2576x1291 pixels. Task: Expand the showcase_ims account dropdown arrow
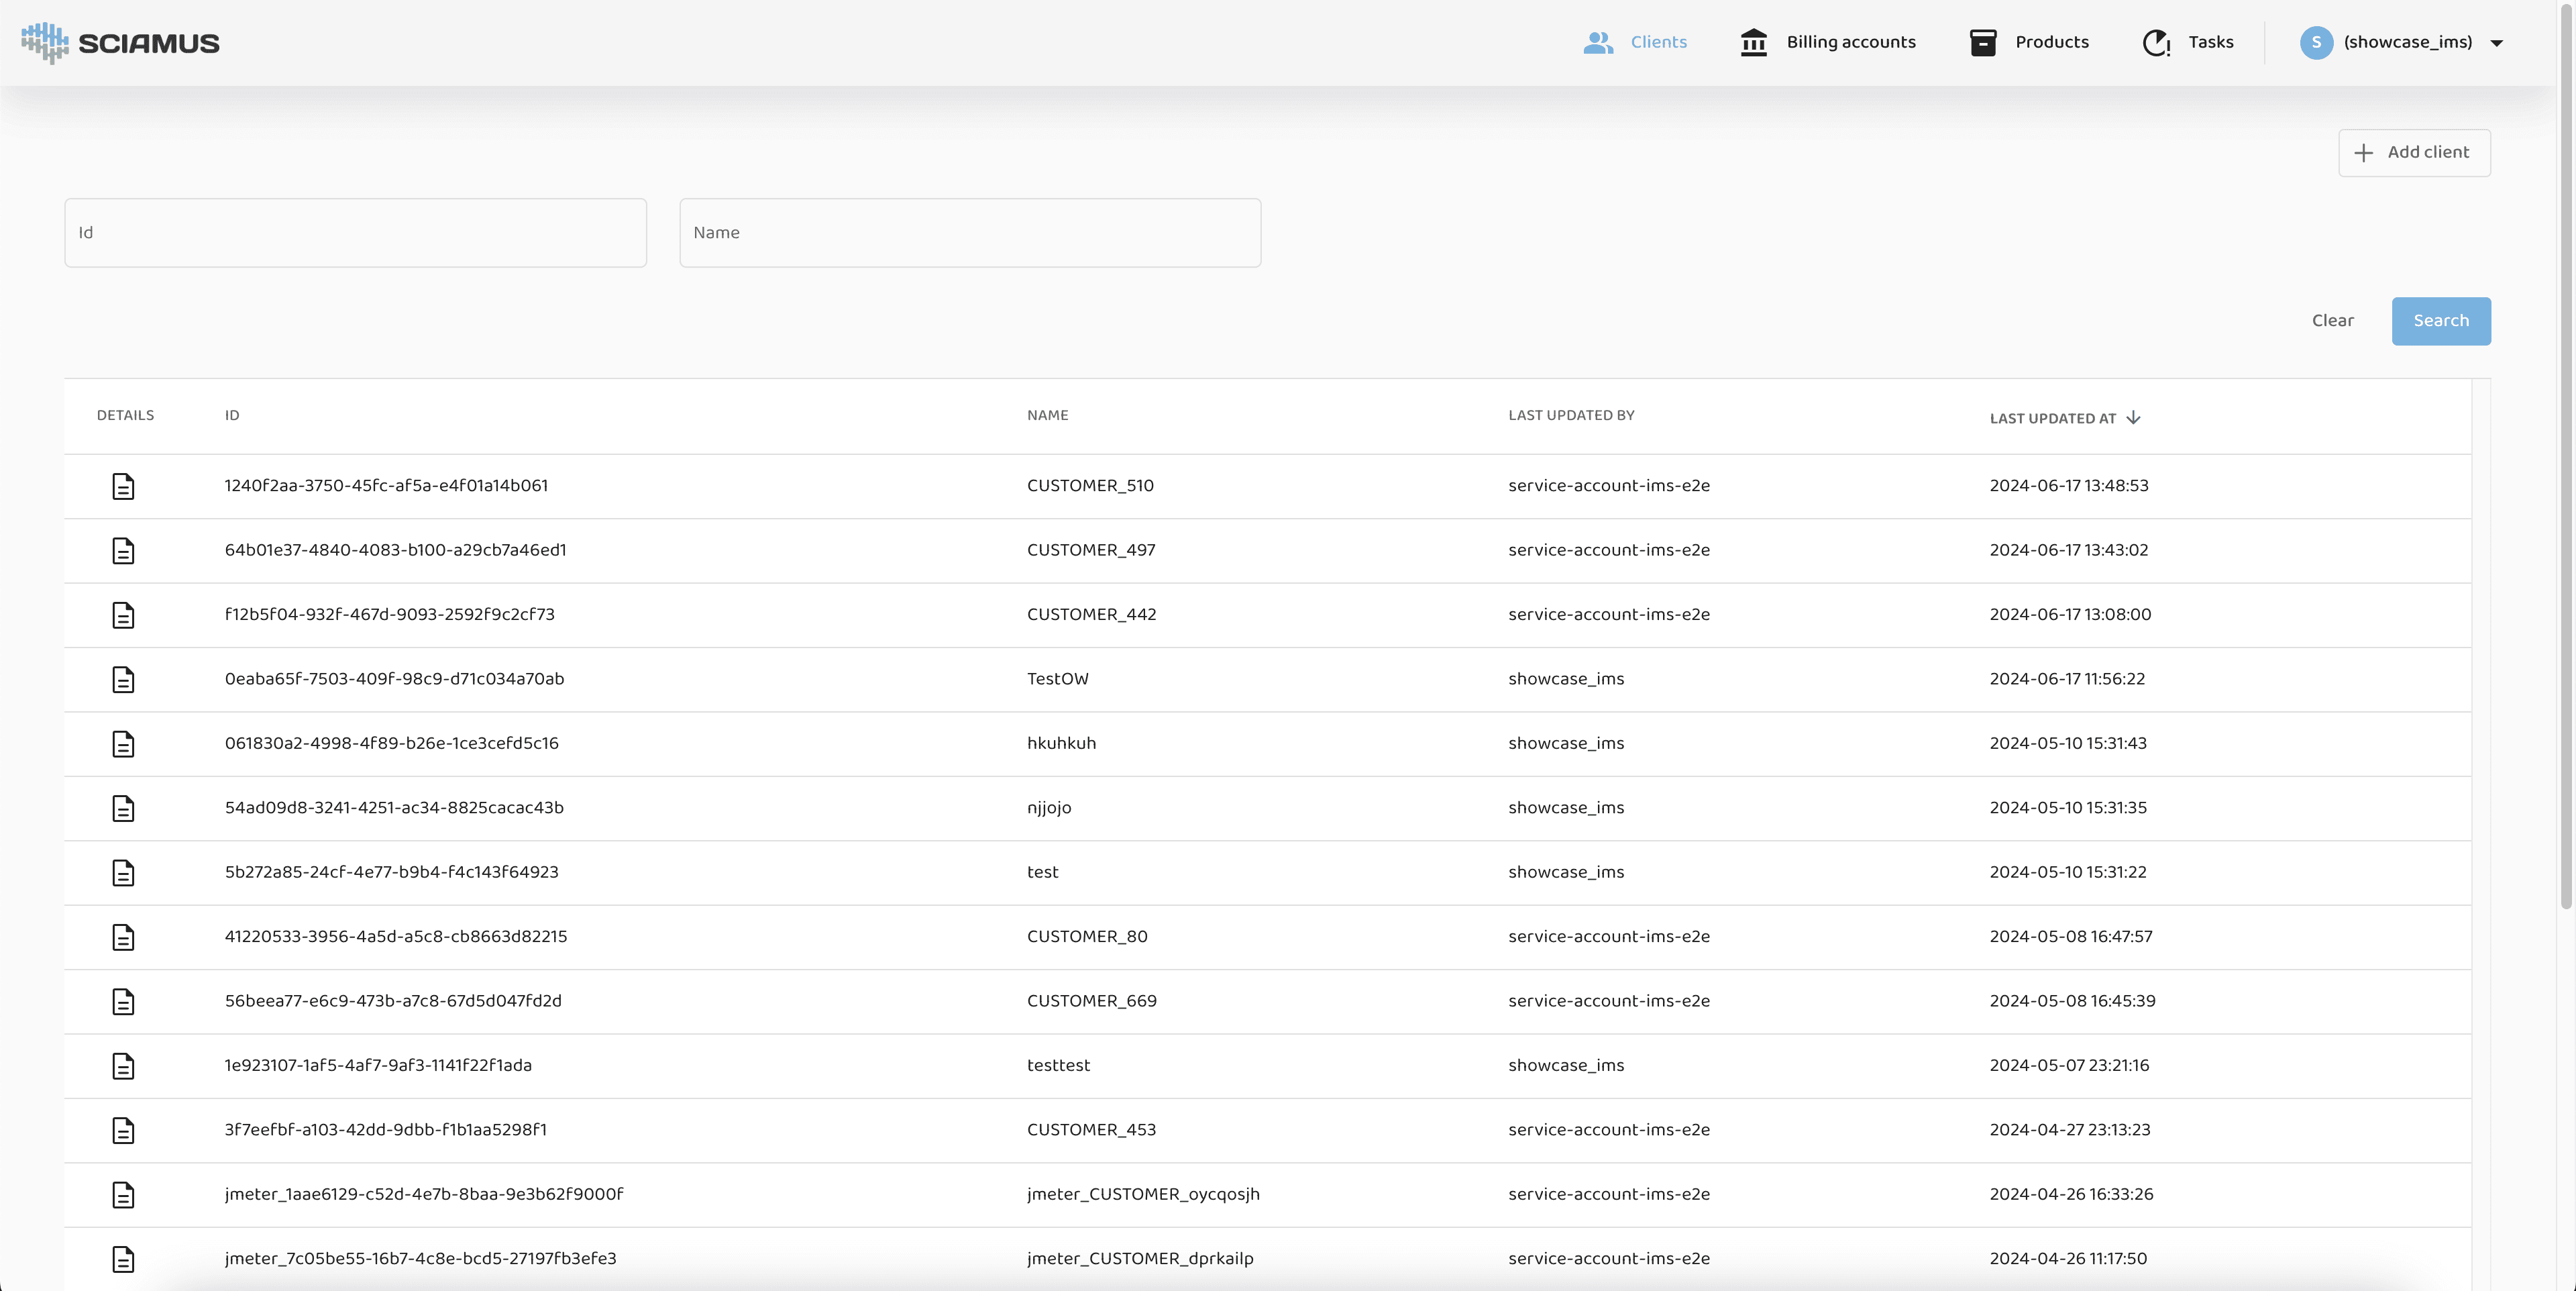(2496, 43)
